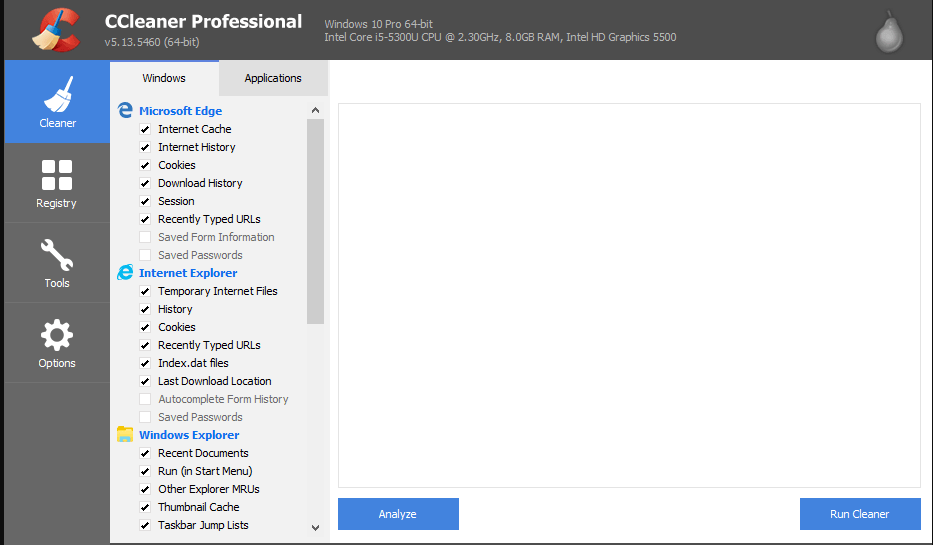This screenshot has width=933, height=545.
Task: Toggle Taskbar Jump Lists checkbox
Action: click(x=145, y=525)
